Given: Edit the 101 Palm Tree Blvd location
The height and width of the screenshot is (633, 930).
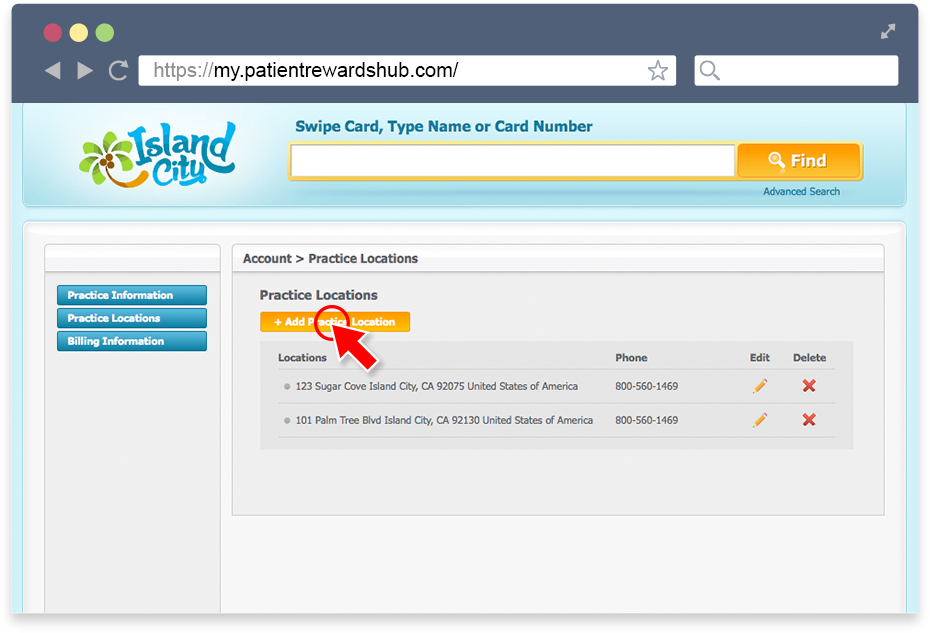Looking at the screenshot, I should coord(760,420).
